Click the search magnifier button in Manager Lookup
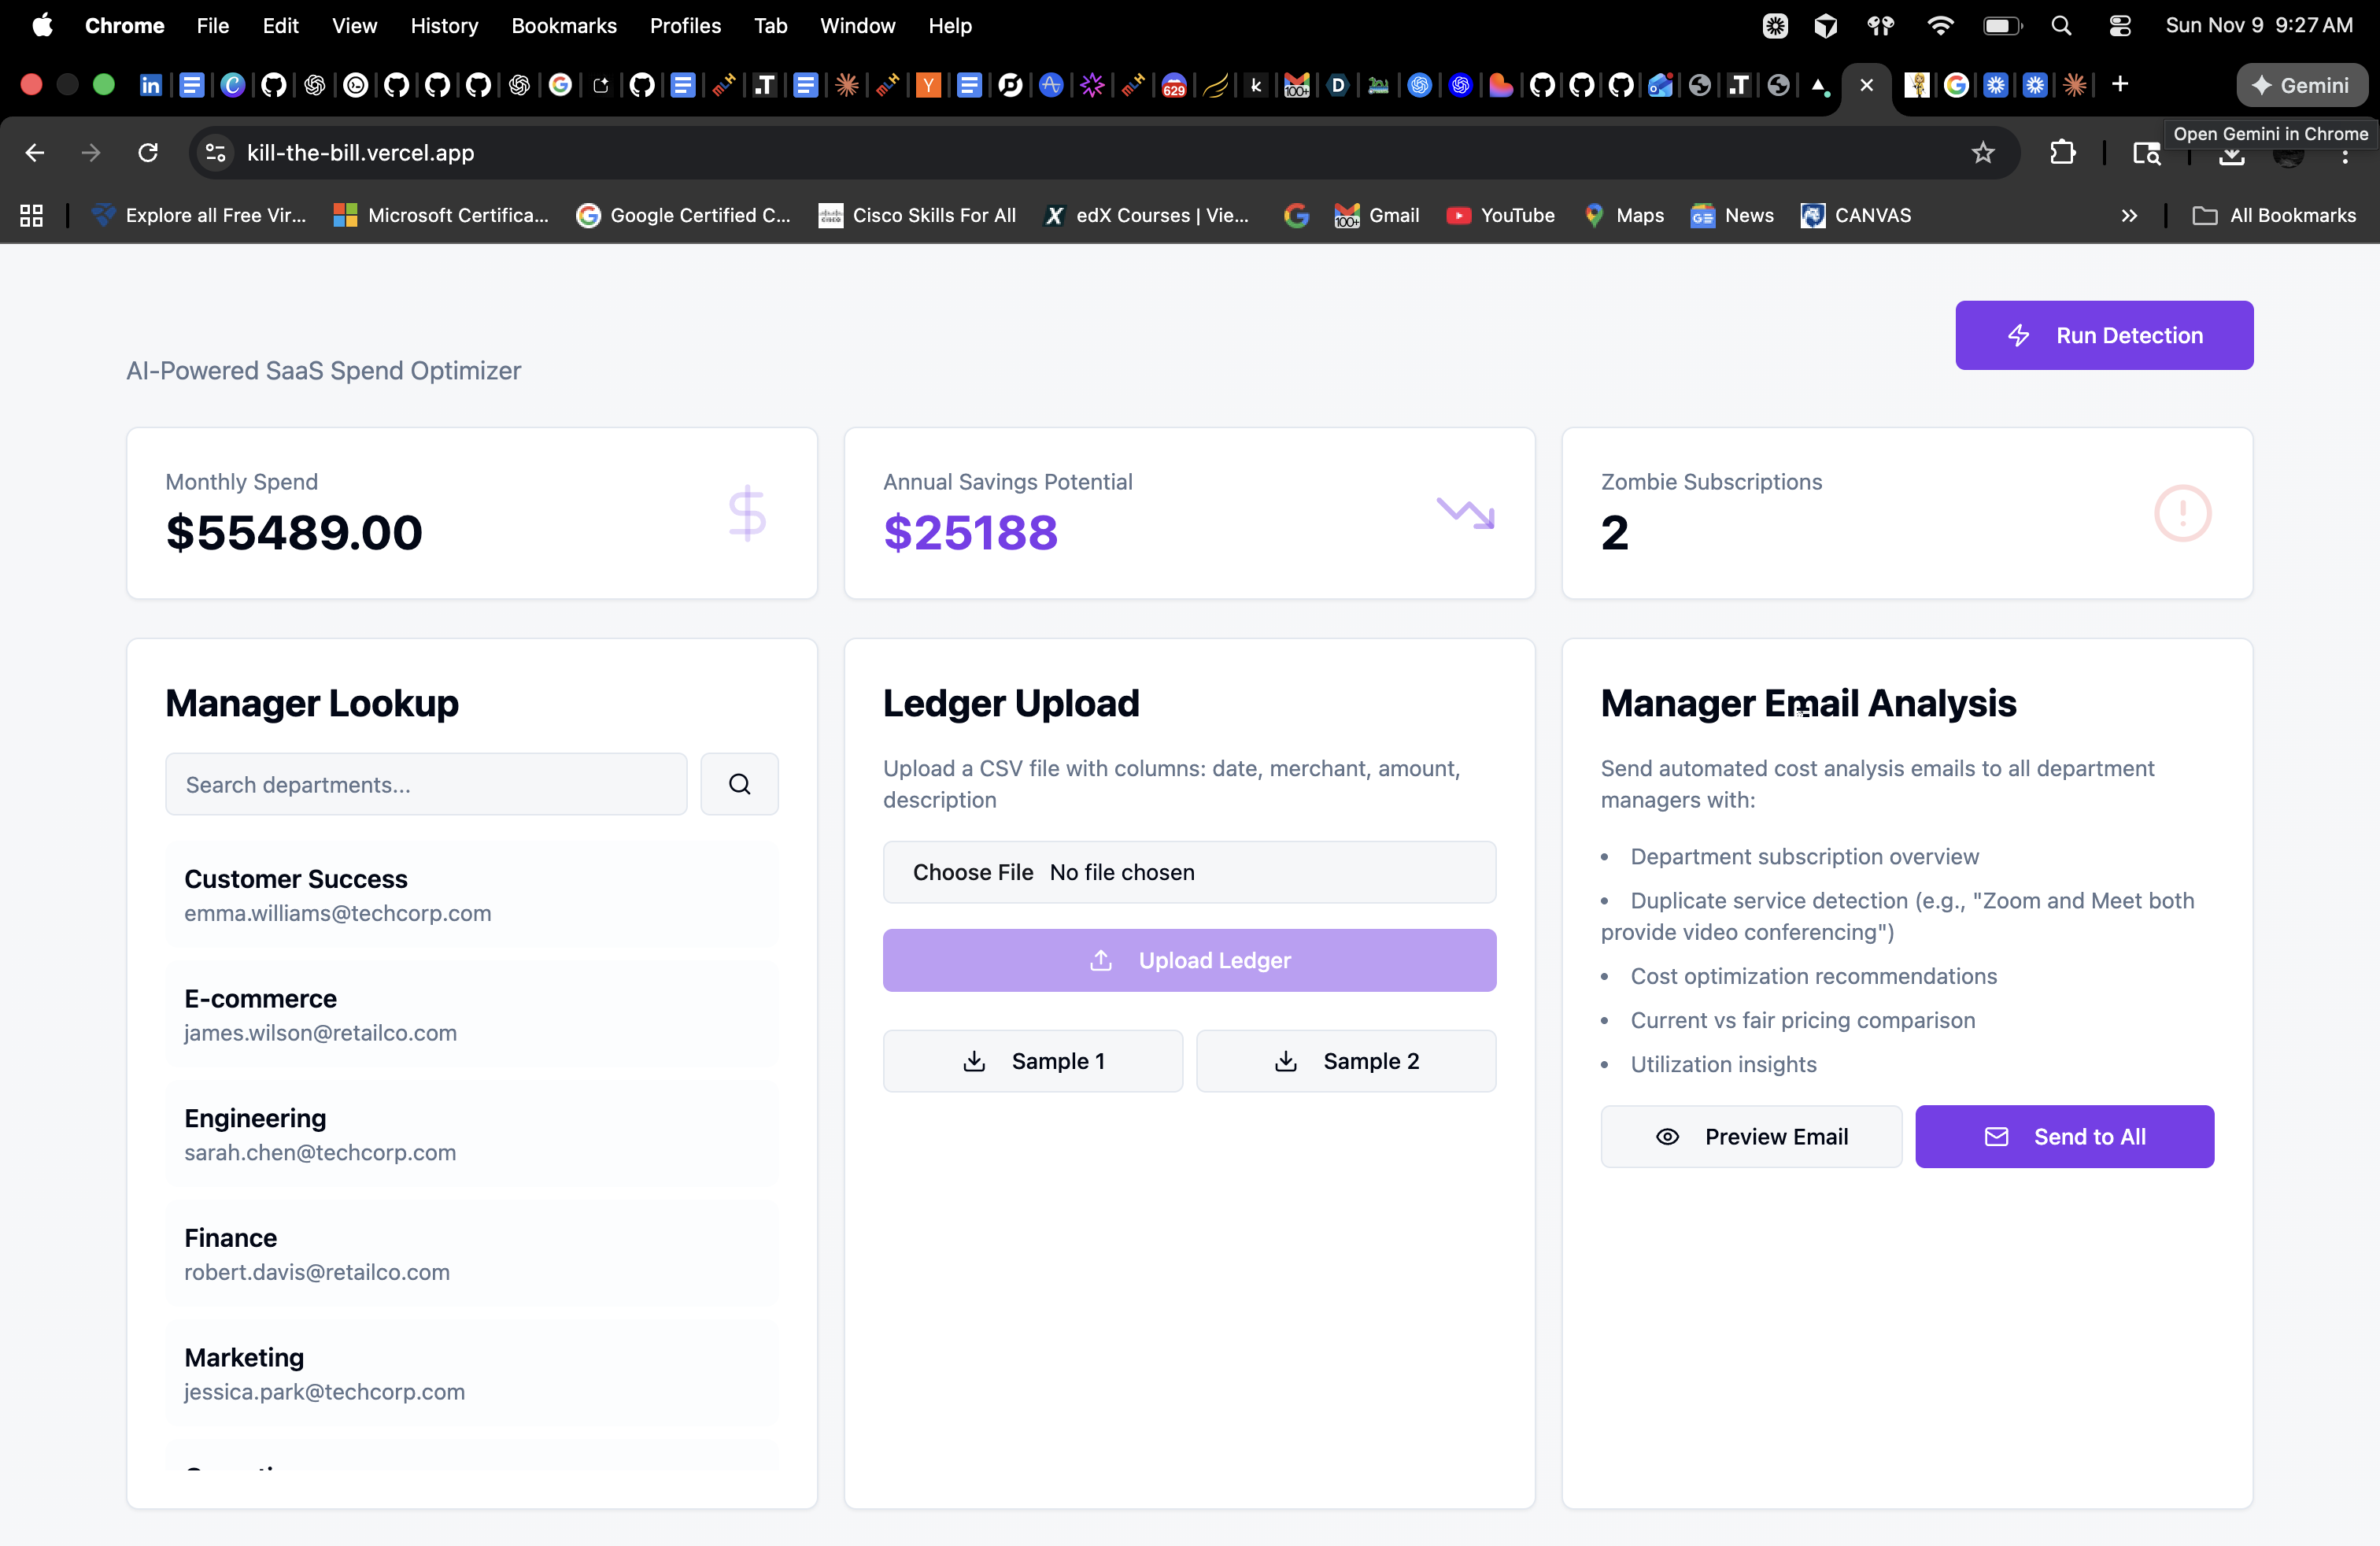 (x=739, y=784)
